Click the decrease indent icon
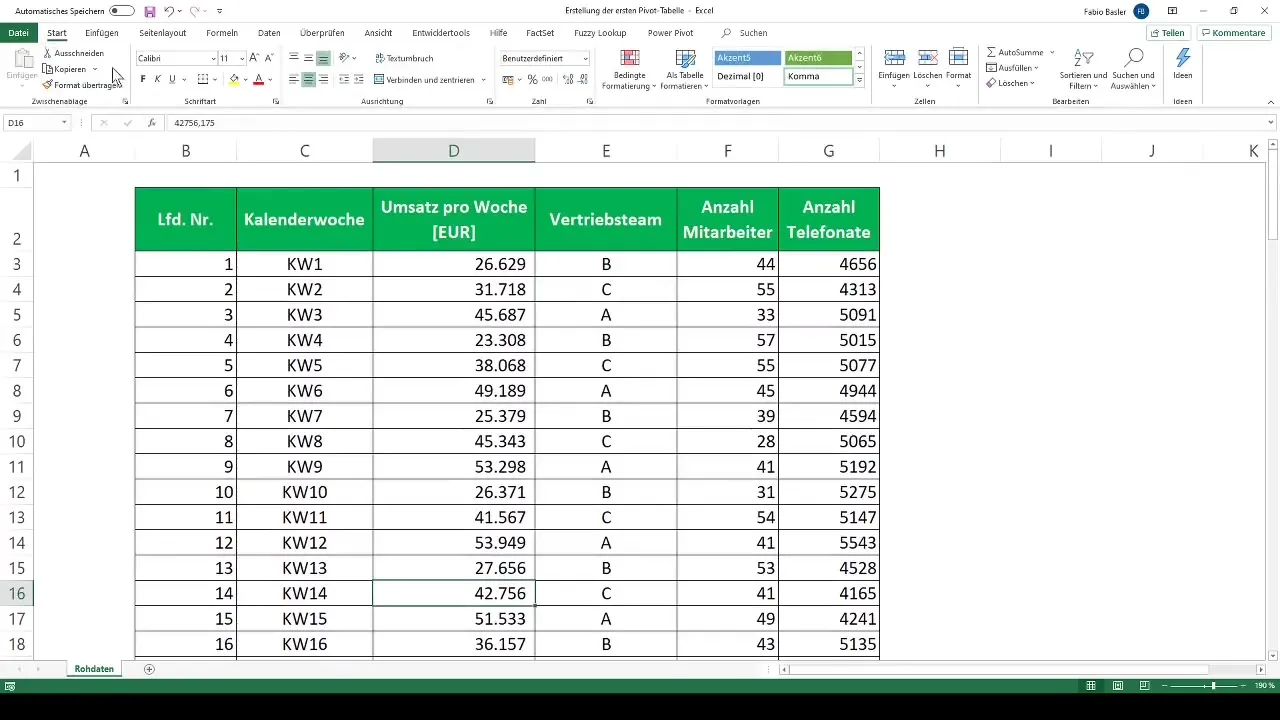Screen dimensions: 1280x720 coord(344,79)
